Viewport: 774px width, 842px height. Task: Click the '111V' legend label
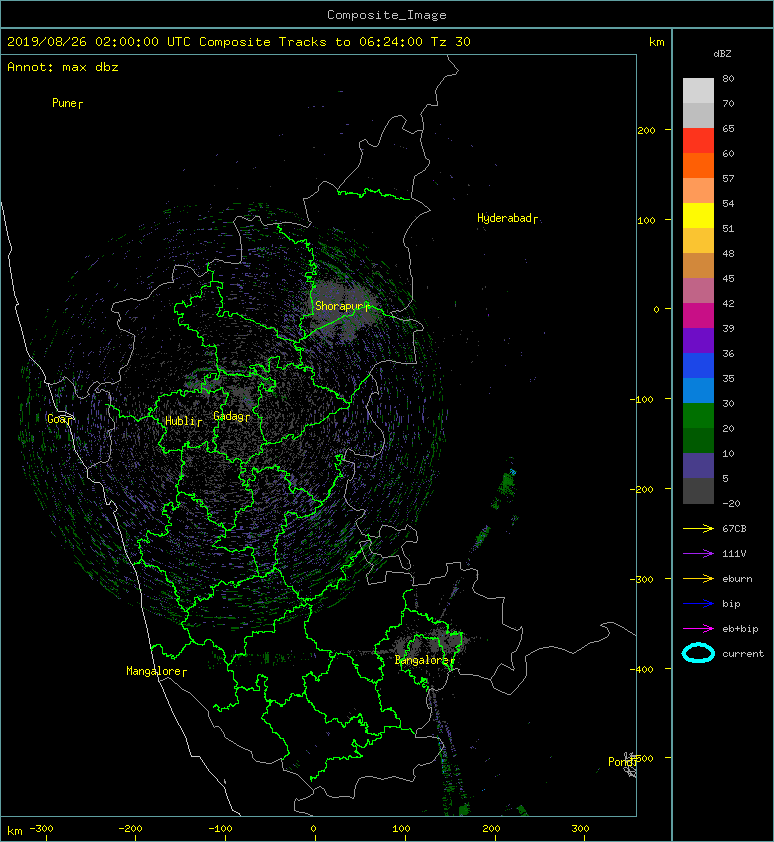coord(734,554)
